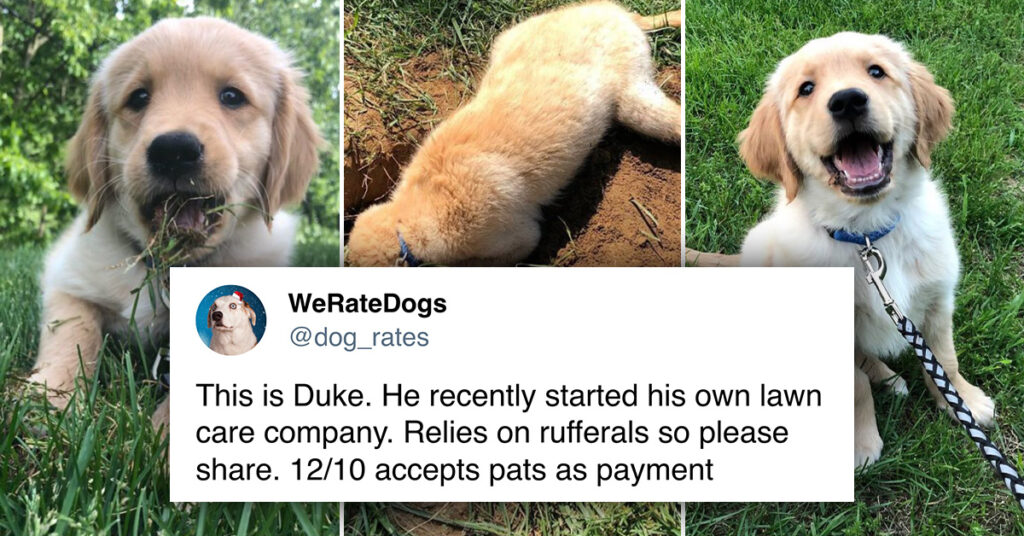Click the blue collar on the smiling puppy
This screenshot has height=536, width=1024.
tap(862, 234)
